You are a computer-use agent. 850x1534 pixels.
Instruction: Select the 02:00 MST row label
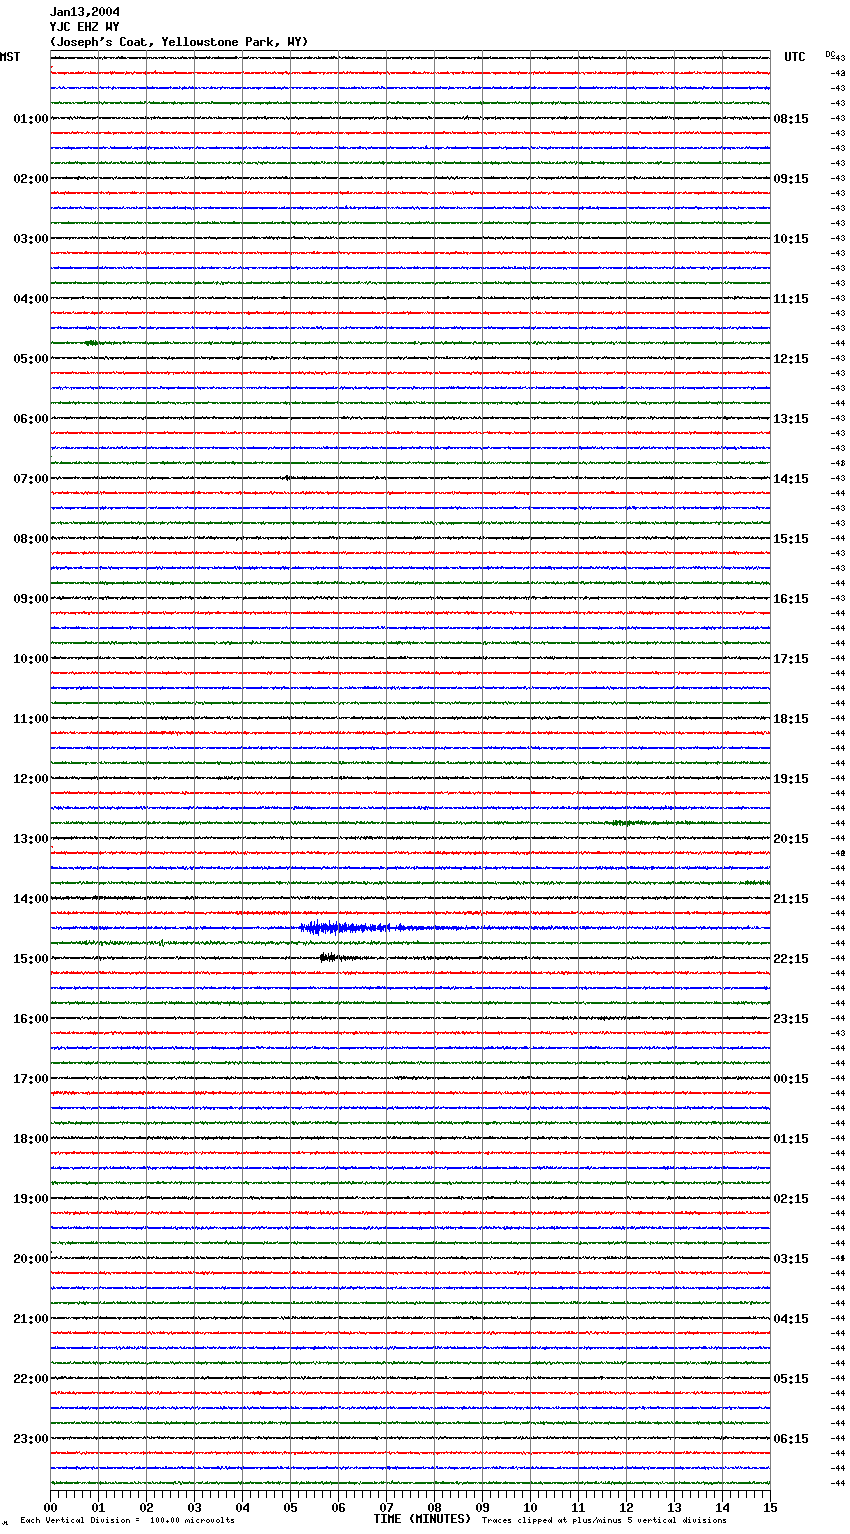point(31,179)
